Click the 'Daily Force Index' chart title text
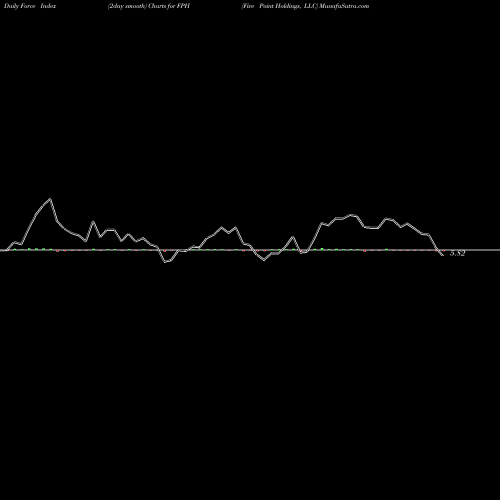This screenshot has width=500, height=500. pyautogui.click(x=30, y=6)
